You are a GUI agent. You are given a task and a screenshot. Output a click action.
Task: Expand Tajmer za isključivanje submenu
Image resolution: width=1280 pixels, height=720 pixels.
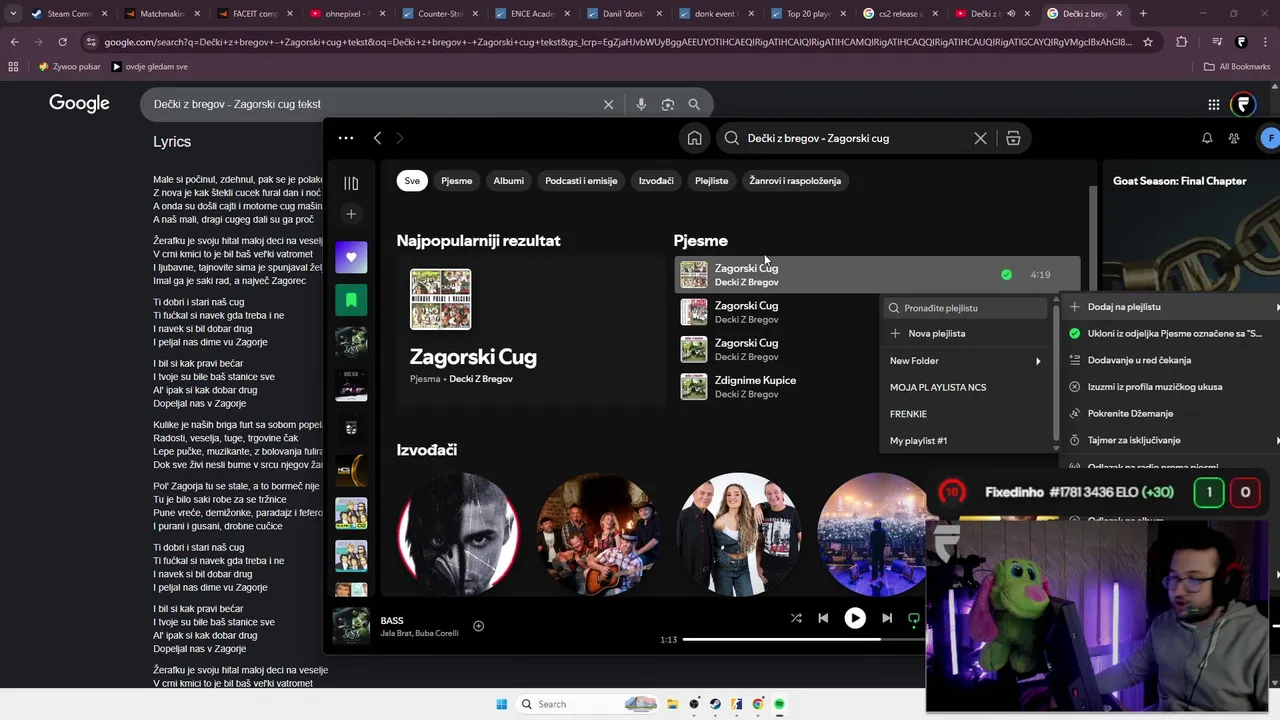point(1172,440)
